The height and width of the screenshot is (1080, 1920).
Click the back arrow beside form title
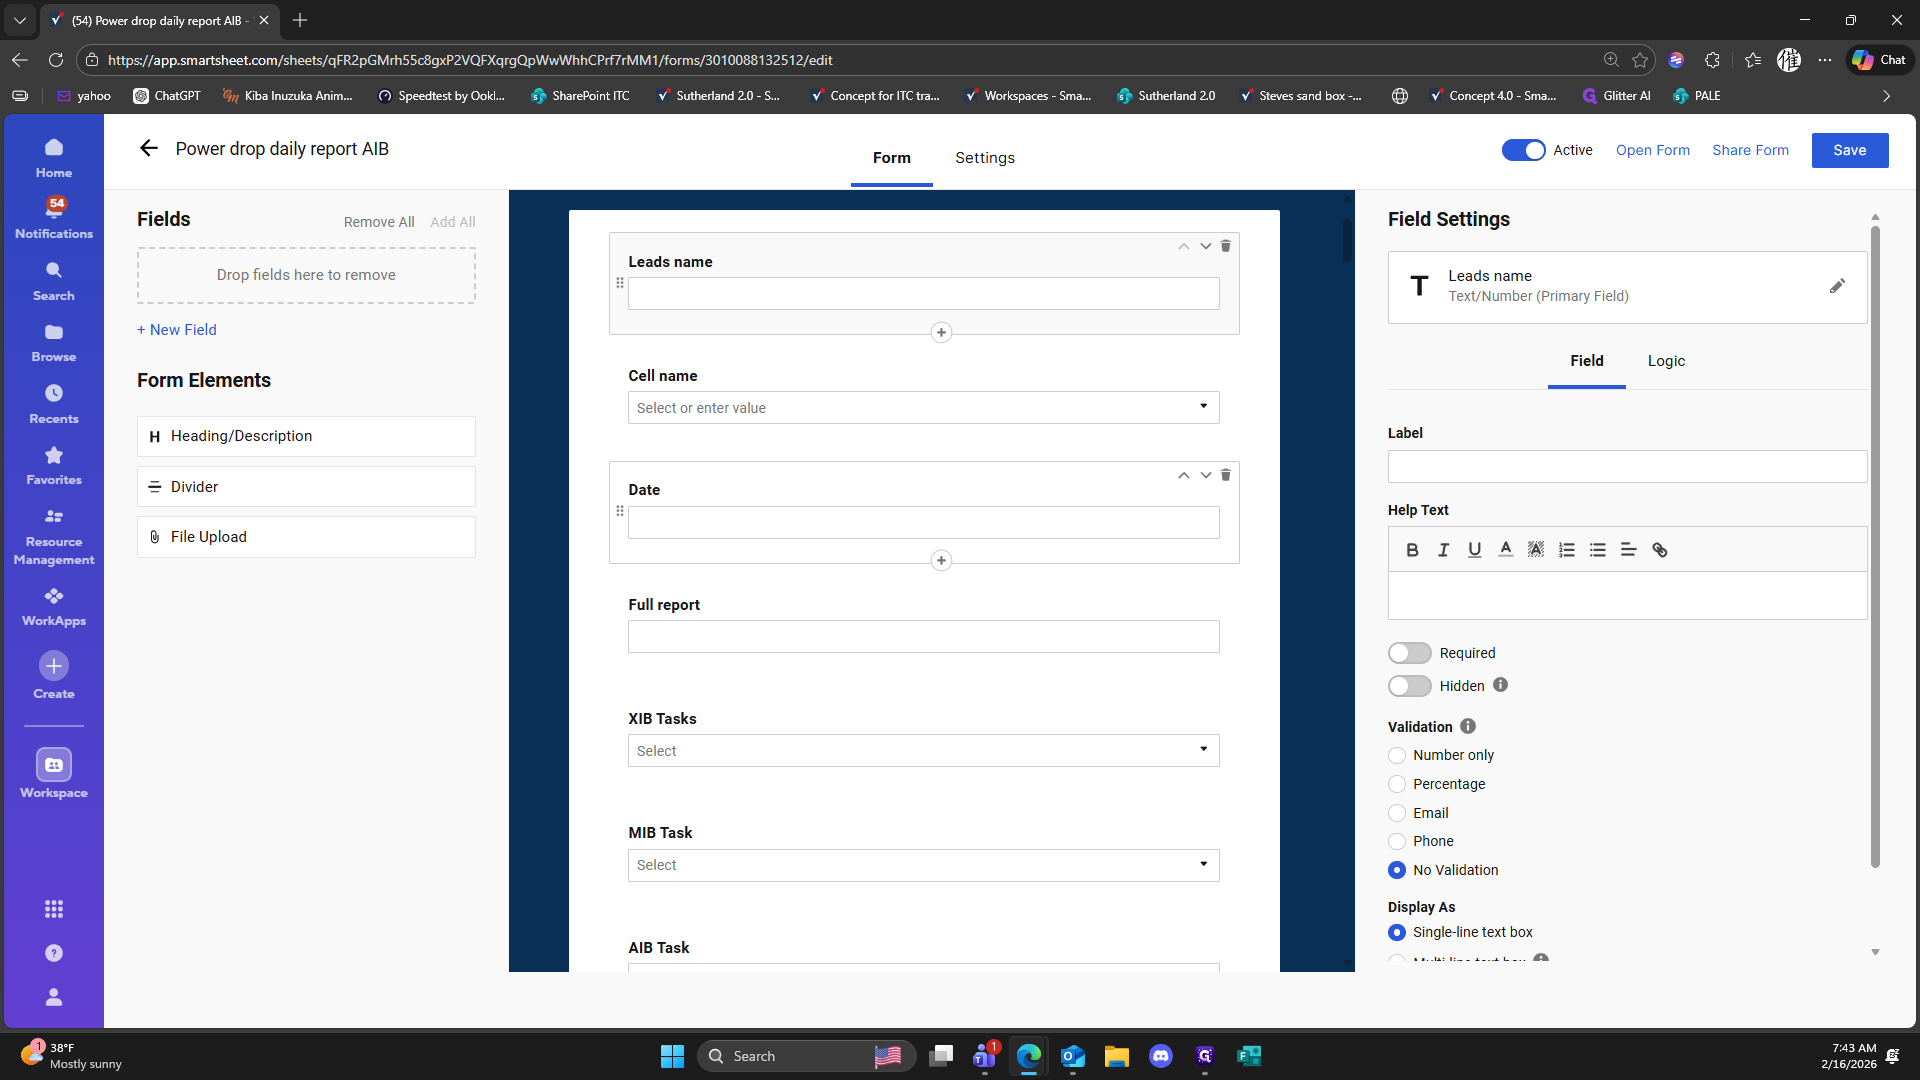pos(149,149)
